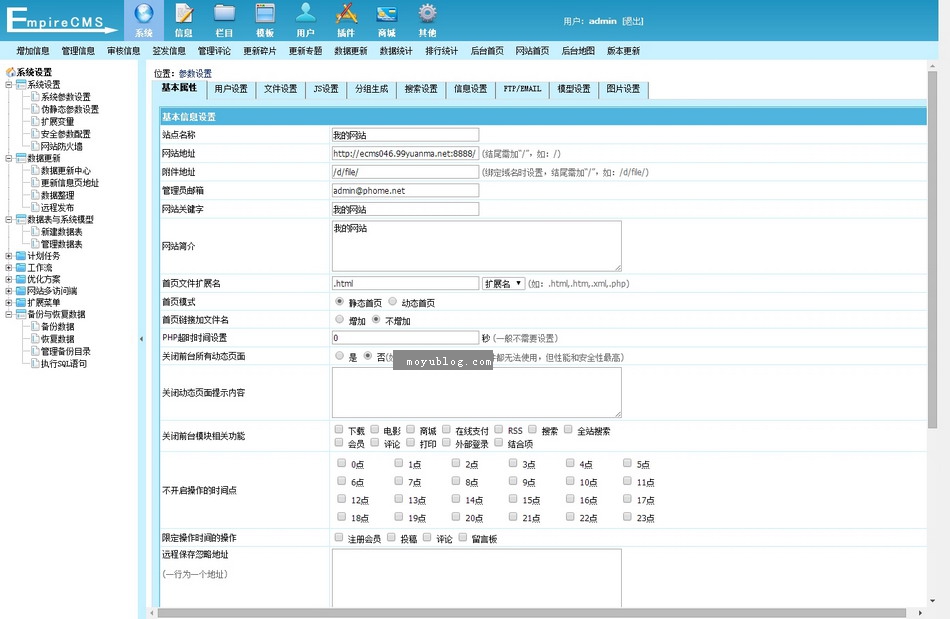Click the page icon next to 远程发布
The image size is (950, 619).
(35, 207)
